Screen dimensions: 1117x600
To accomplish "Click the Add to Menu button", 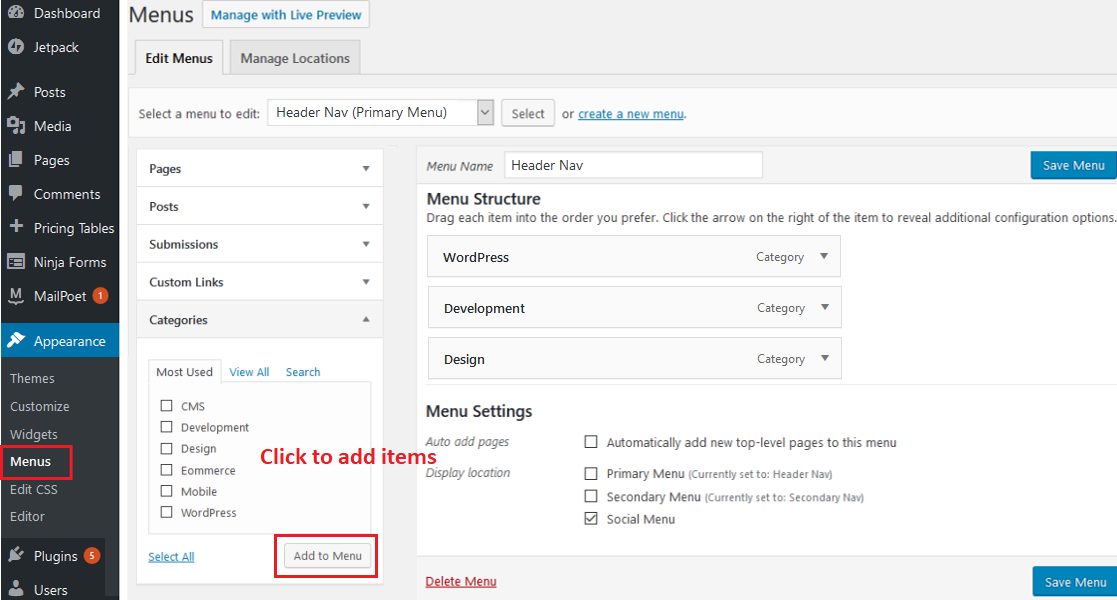I will point(327,556).
